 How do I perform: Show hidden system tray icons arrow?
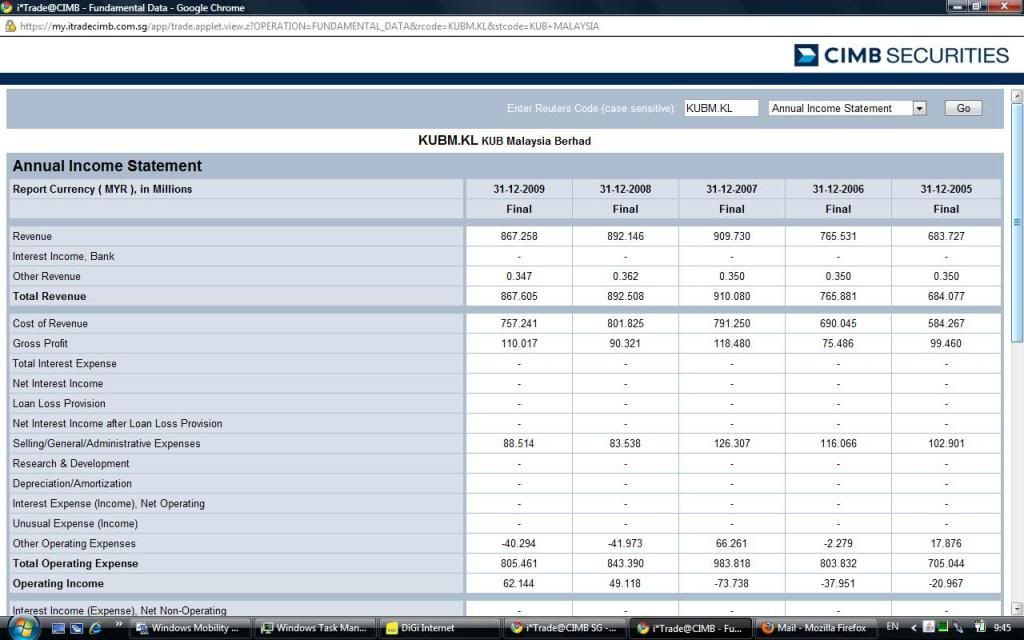[913, 627]
